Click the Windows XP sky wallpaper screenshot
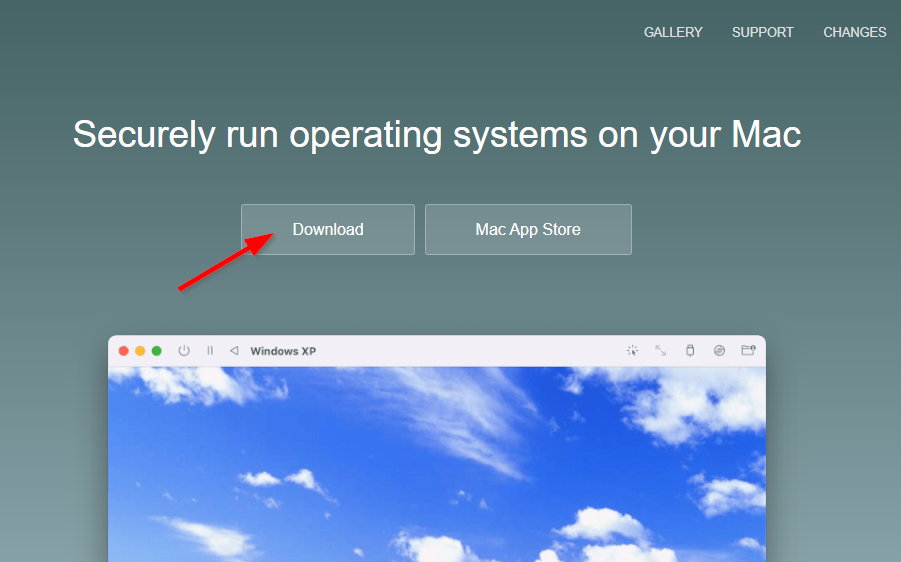 pos(437,464)
